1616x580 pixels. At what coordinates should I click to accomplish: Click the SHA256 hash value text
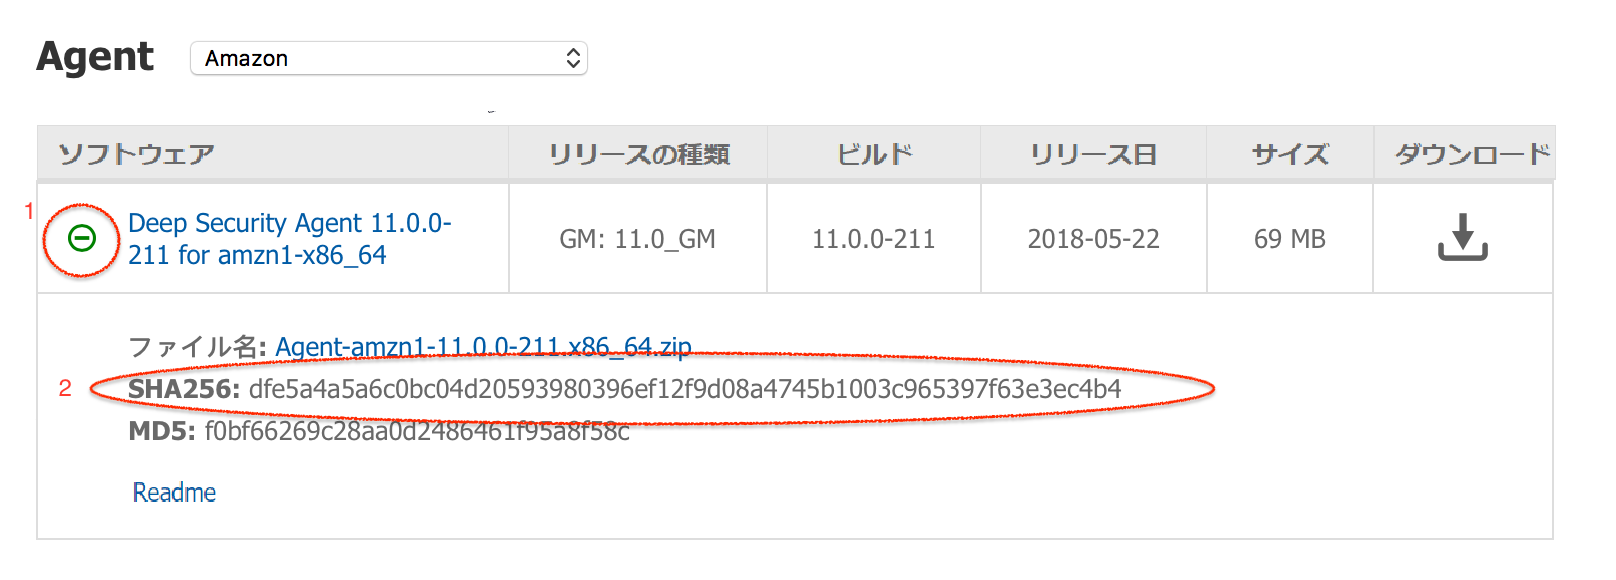point(685,389)
